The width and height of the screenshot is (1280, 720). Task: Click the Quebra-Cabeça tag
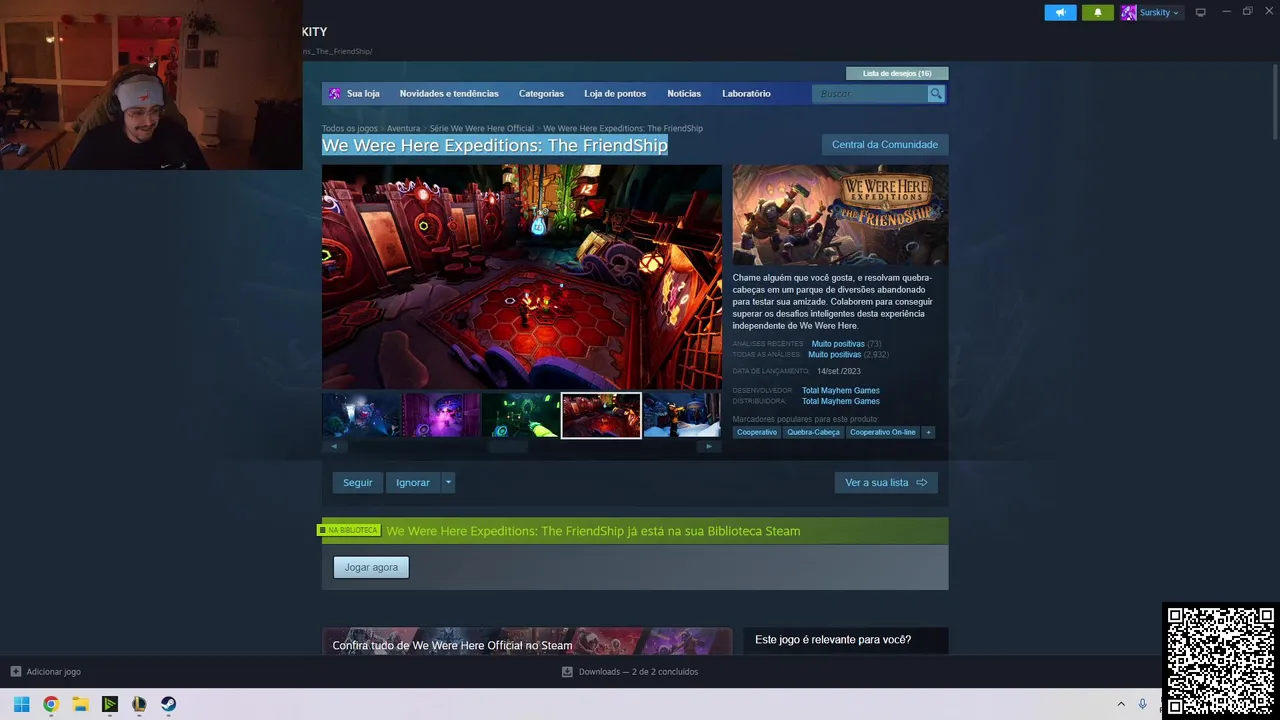tap(813, 432)
